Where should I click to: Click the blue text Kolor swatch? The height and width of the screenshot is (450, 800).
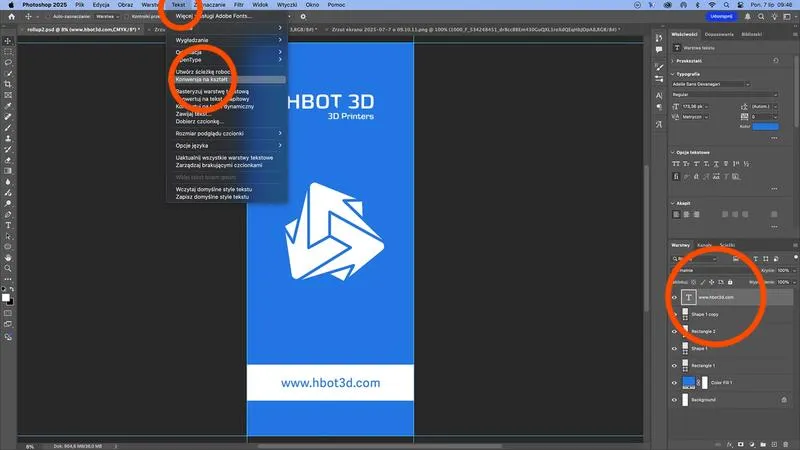pyautogui.click(x=765, y=127)
